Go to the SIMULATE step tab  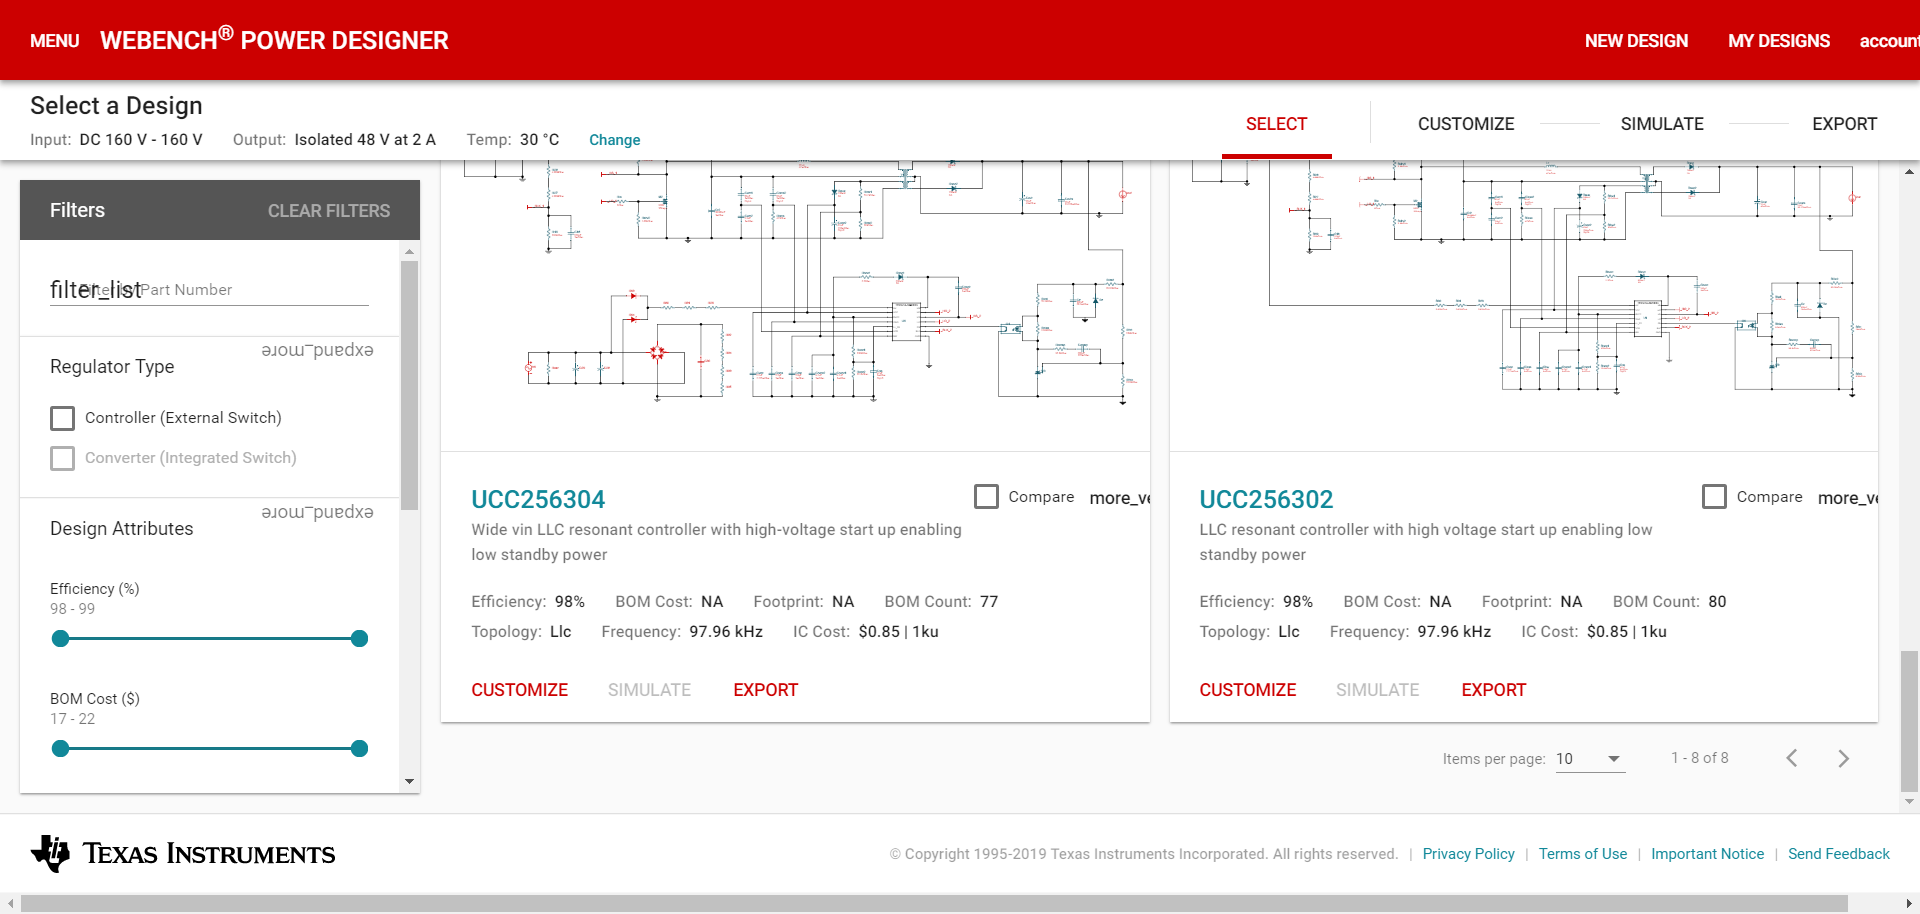pos(1662,124)
